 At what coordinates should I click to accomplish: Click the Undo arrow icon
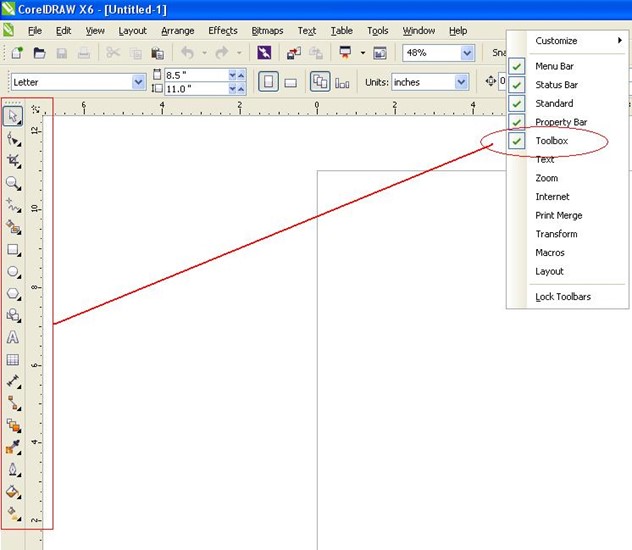click(188, 53)
